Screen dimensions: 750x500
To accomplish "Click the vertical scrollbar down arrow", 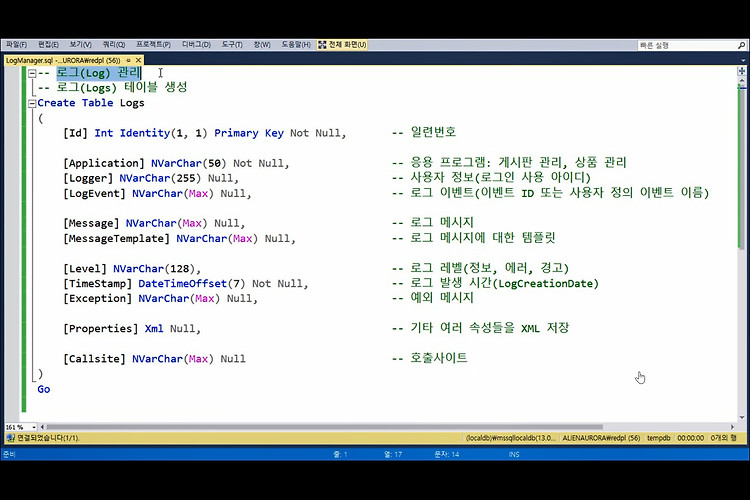I will [742, 417].
